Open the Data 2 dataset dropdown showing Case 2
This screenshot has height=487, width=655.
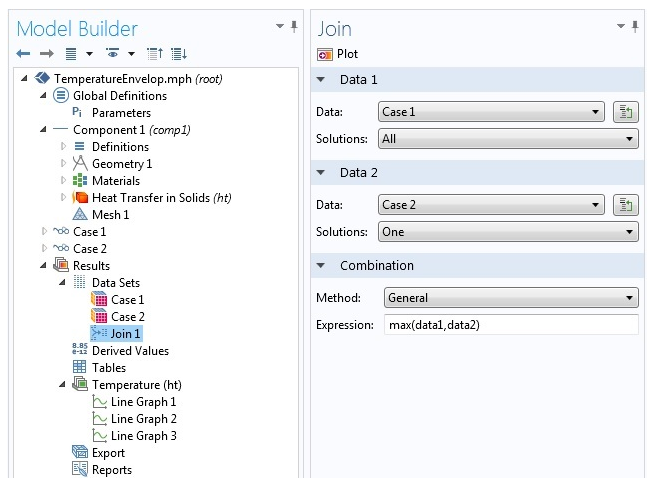[491, 205]
